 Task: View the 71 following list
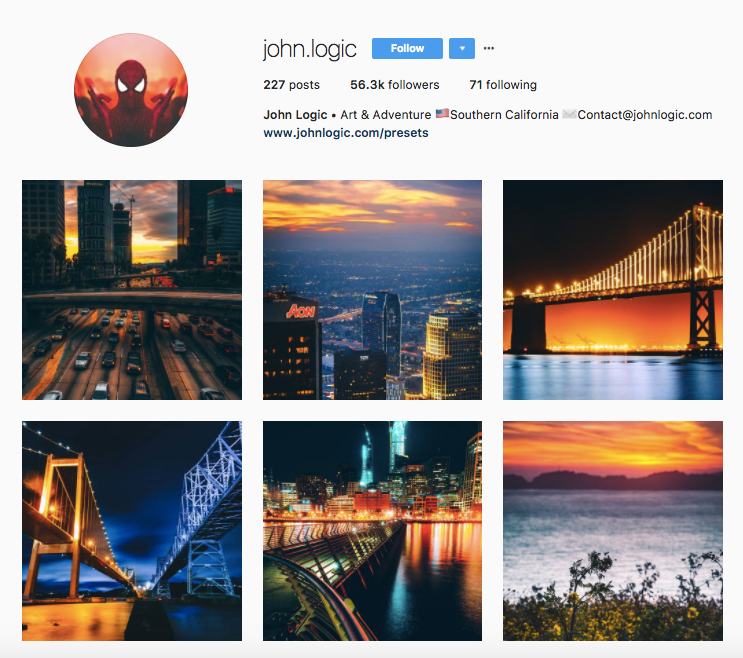pos(503,85)
